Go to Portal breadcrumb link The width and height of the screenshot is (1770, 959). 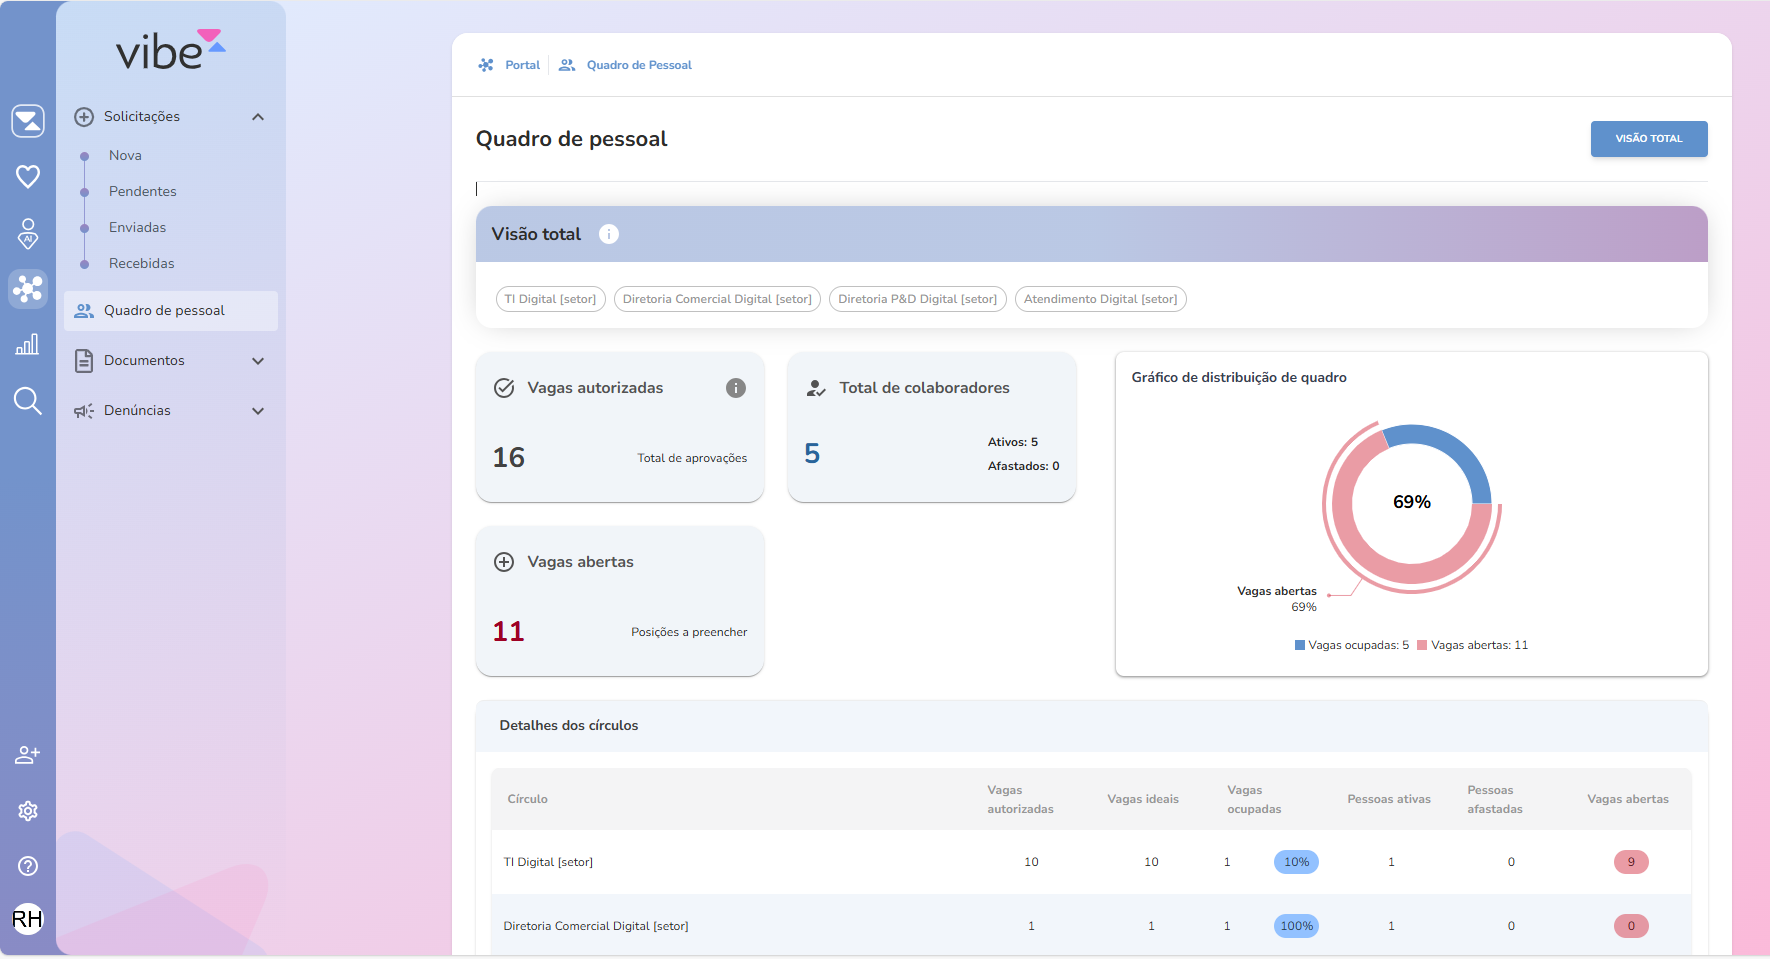[x=522, y=65]
